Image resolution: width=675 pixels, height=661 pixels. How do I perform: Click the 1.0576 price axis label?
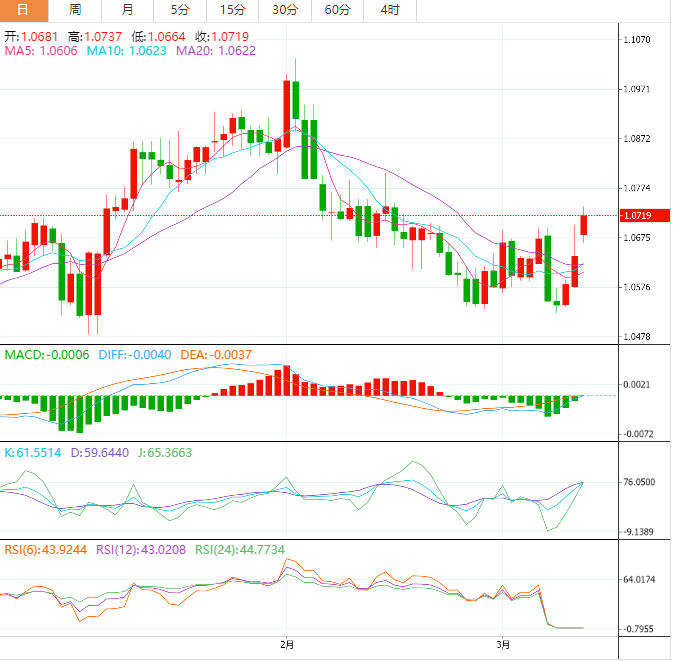(637, 287)
